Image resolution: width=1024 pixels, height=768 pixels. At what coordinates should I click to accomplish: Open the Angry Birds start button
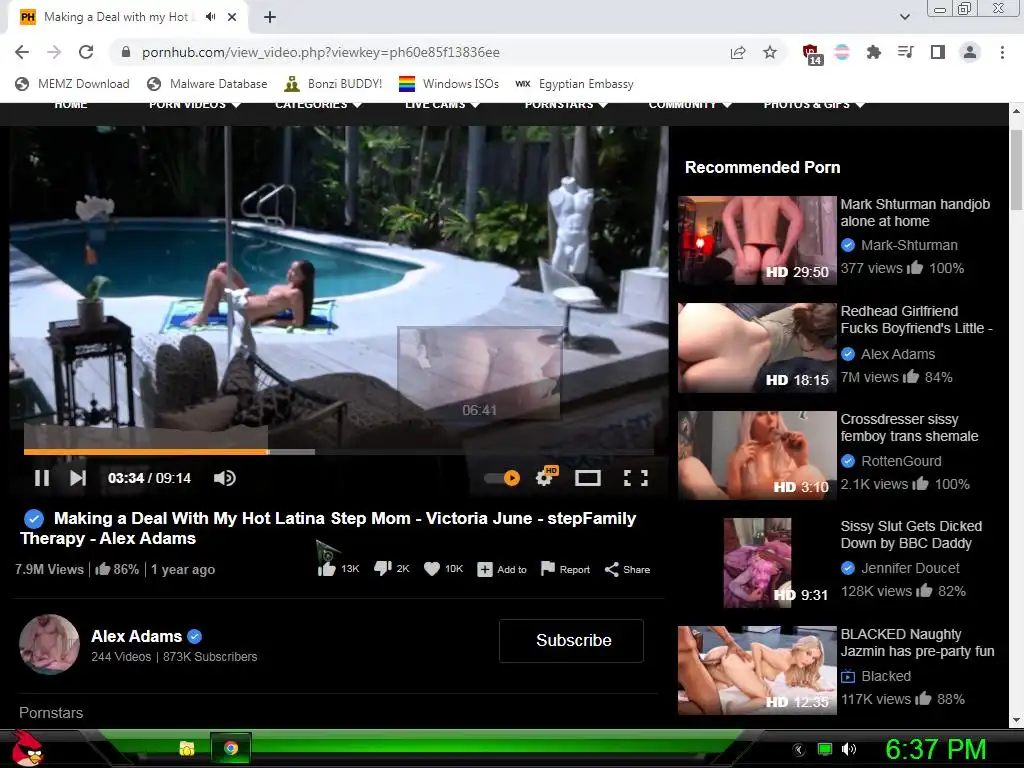(x=27, y=748)
